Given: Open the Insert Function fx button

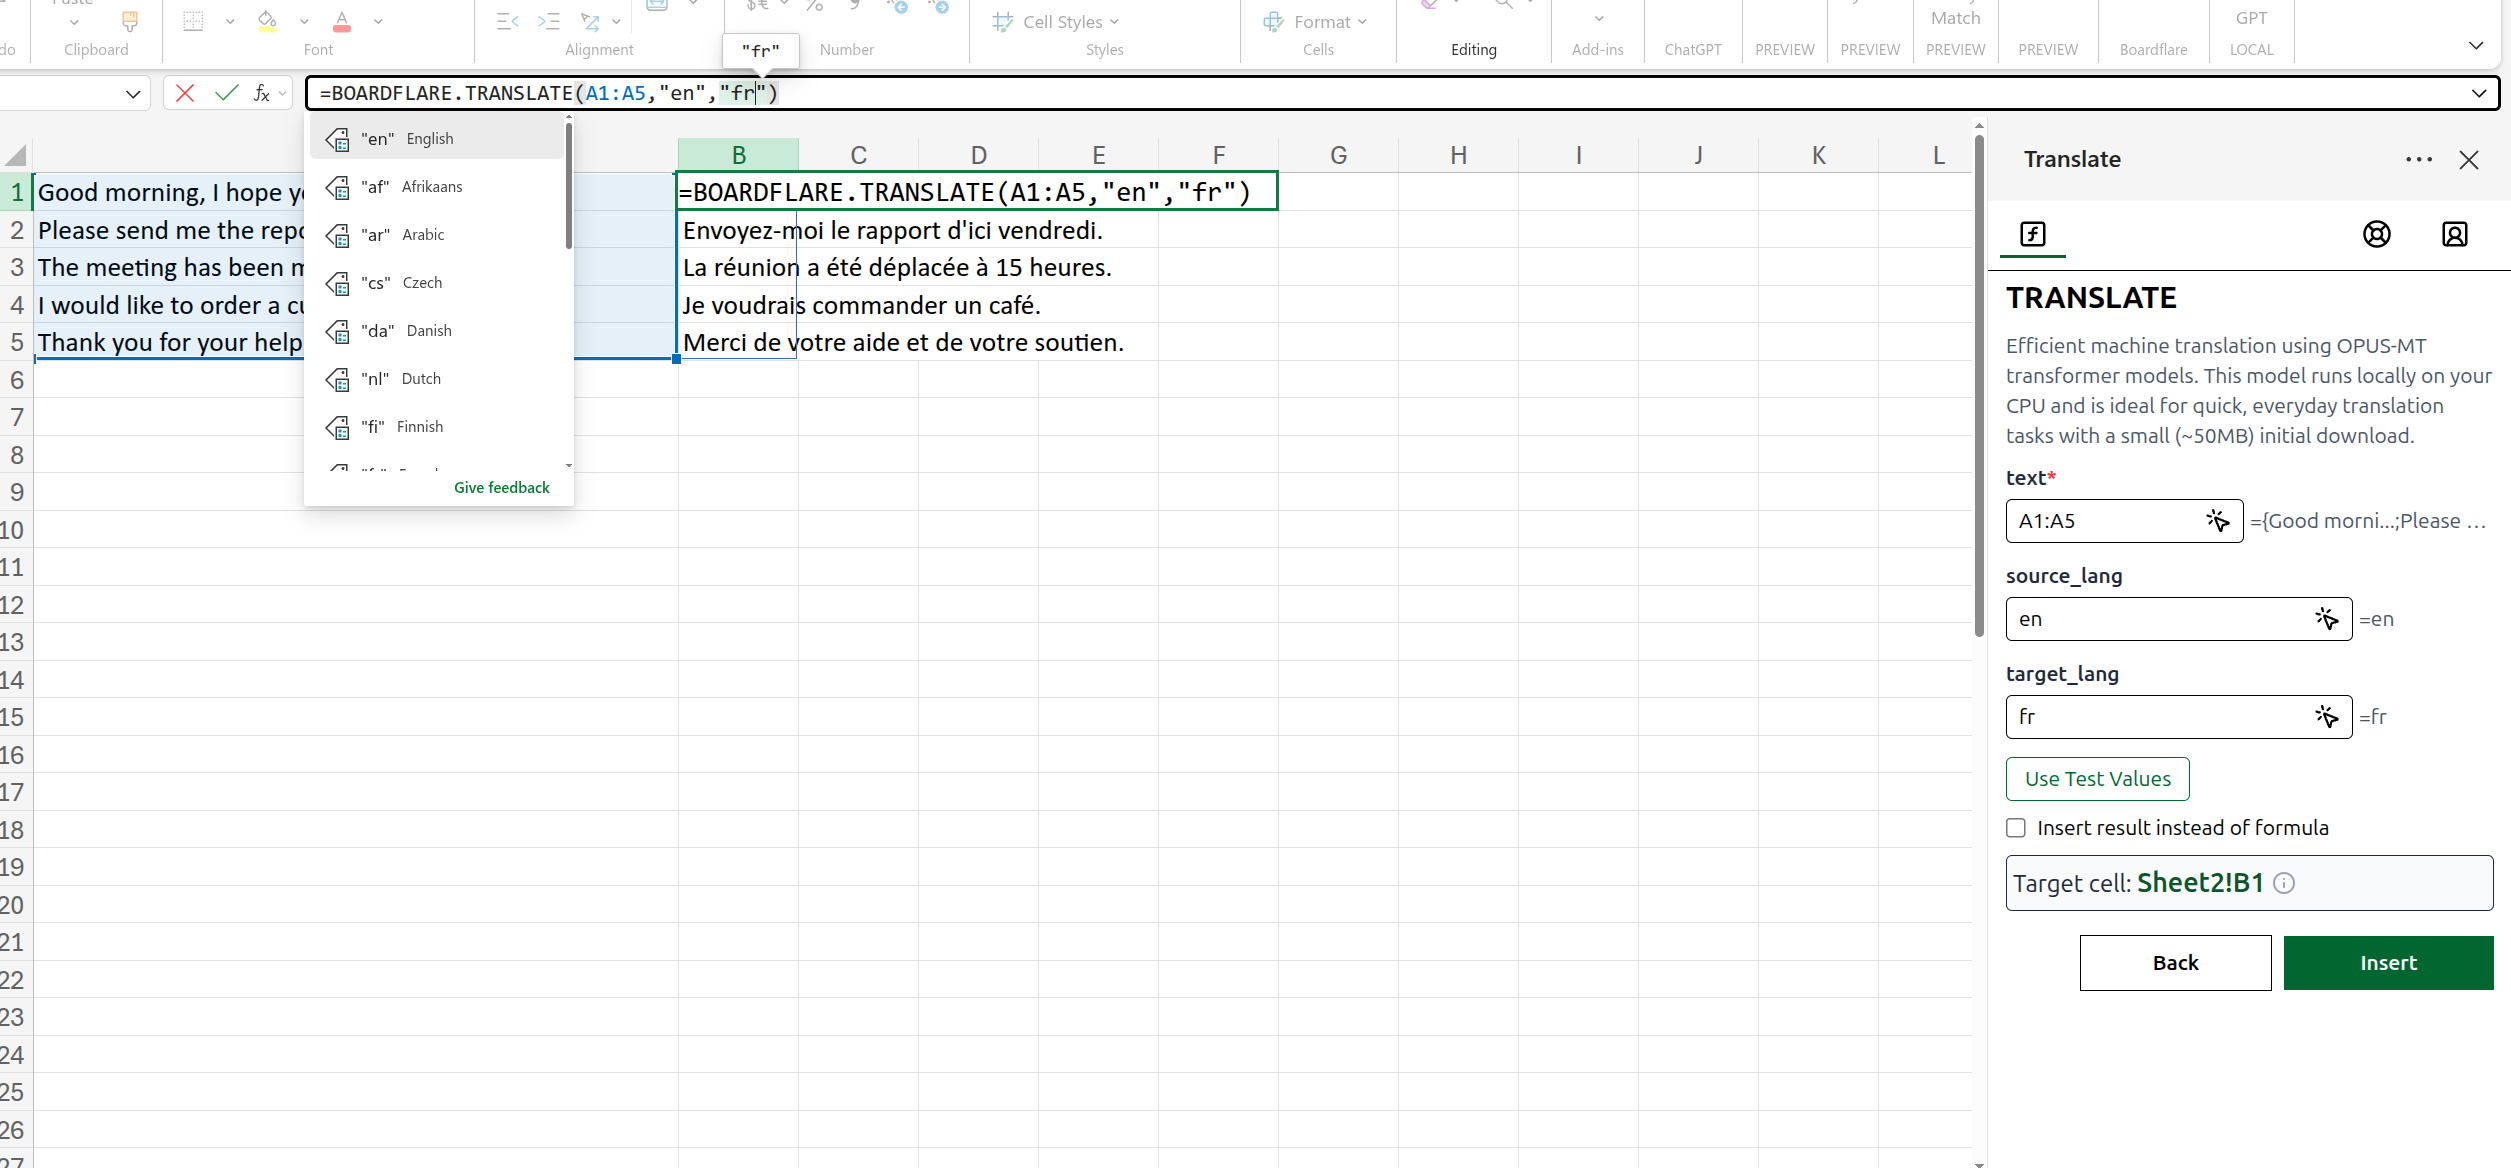Looking at the screenshot, I should pyautogui.click(x=262, y=93).
